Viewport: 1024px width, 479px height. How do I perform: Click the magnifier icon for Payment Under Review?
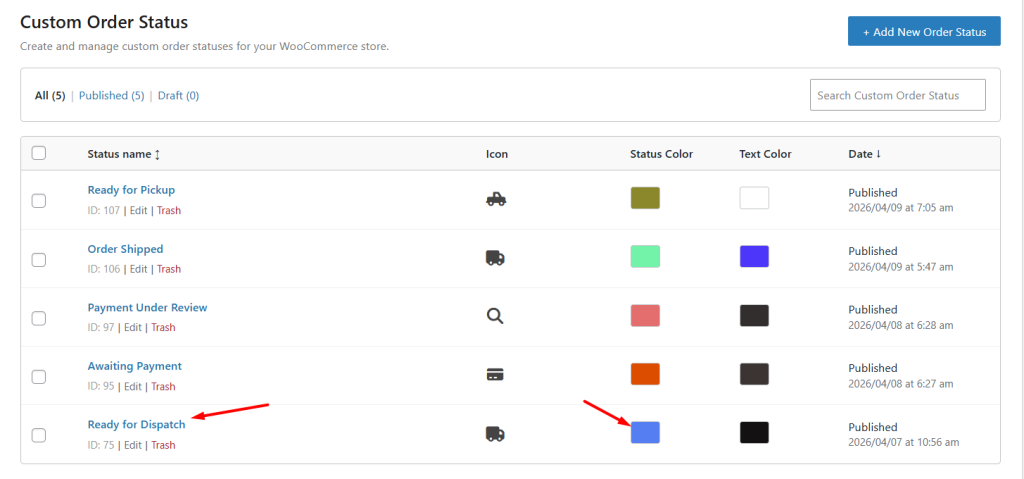(x=495, y=316)
